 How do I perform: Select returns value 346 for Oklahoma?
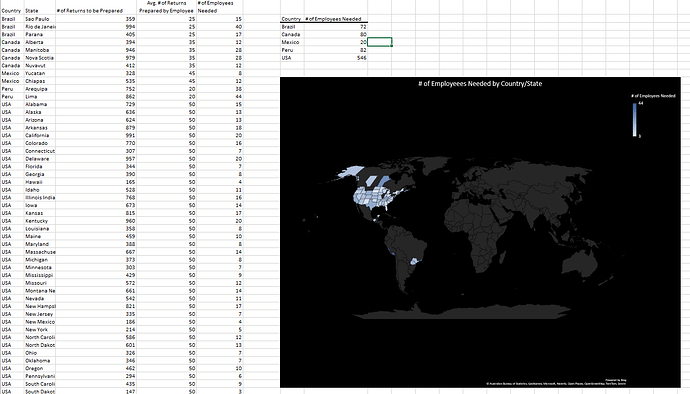tap(130, 361)
